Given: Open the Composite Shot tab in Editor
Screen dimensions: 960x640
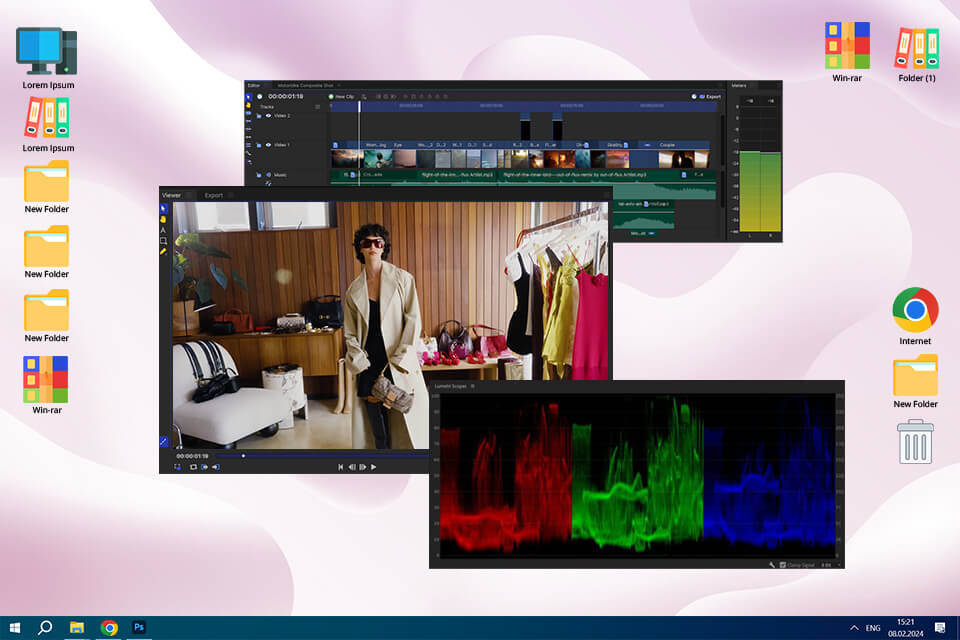Looking at the screenshot, I should click(305, 85).
